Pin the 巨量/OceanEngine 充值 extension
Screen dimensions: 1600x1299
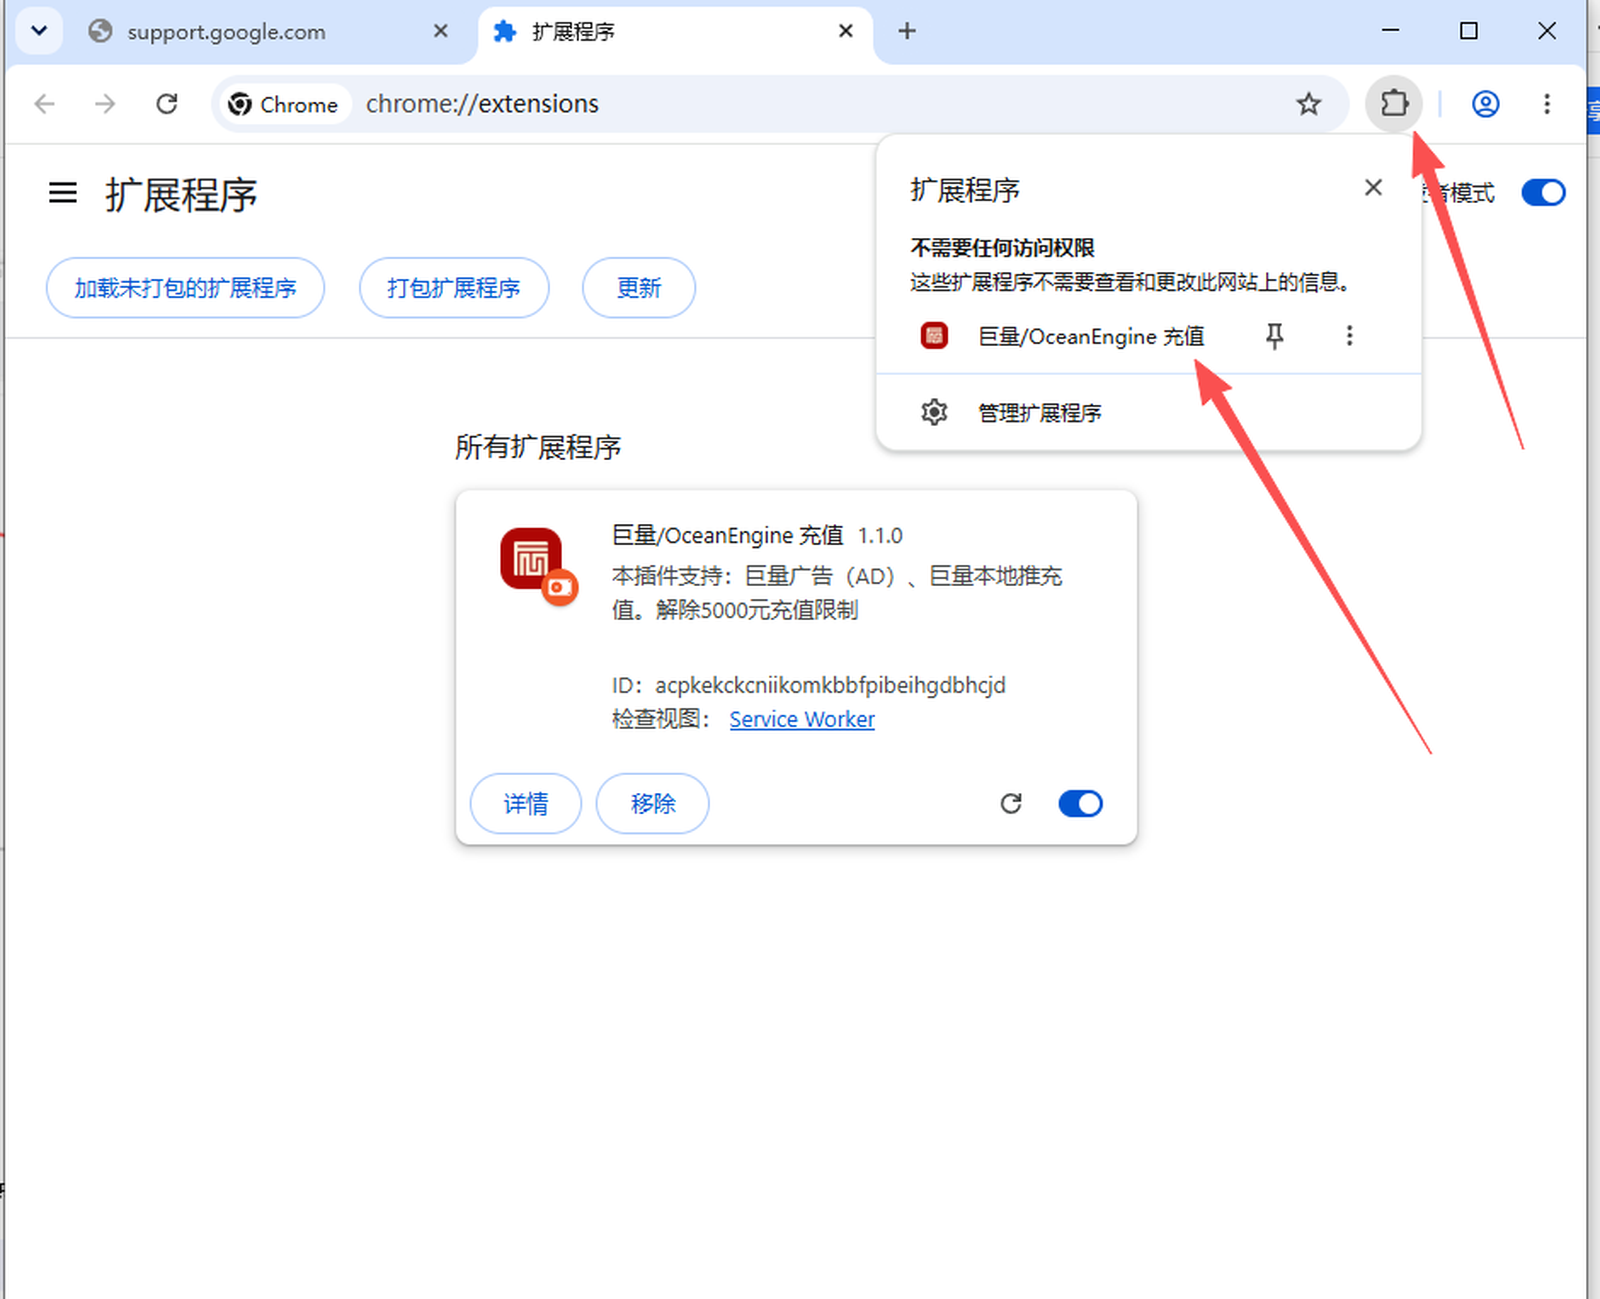pyautogui.click(x=1274, y=336)
